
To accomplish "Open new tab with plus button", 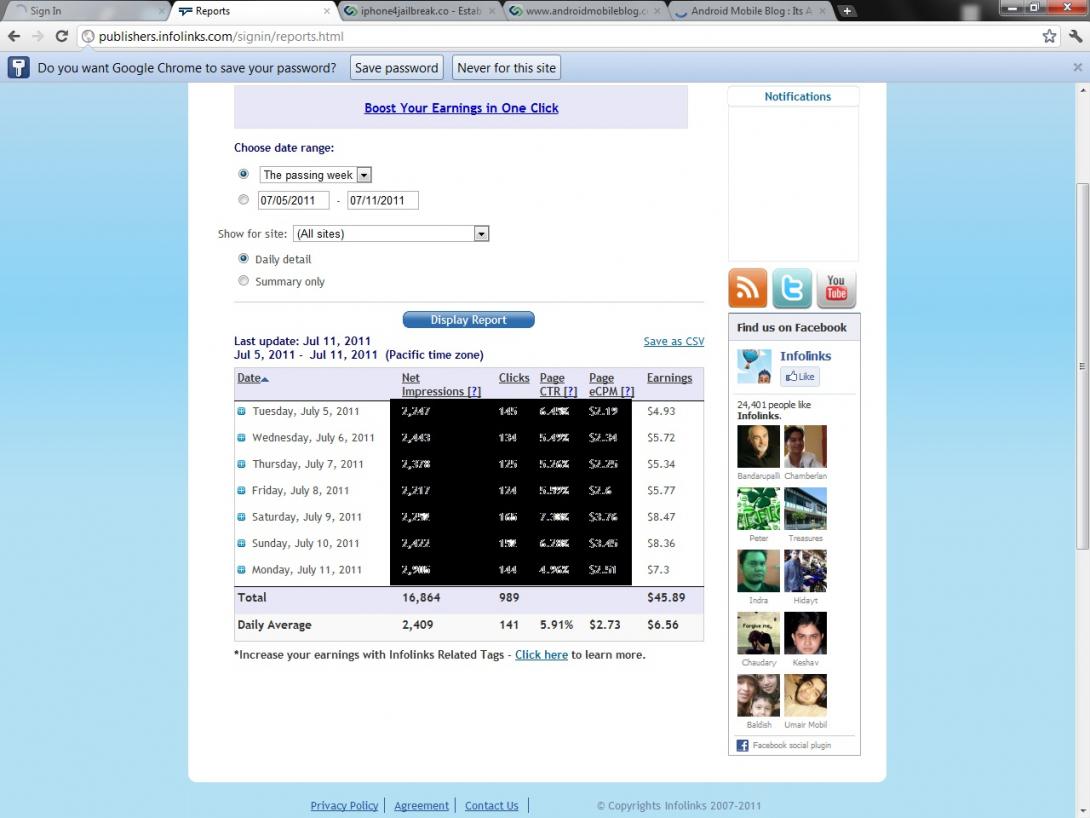I will pos(847,11).
